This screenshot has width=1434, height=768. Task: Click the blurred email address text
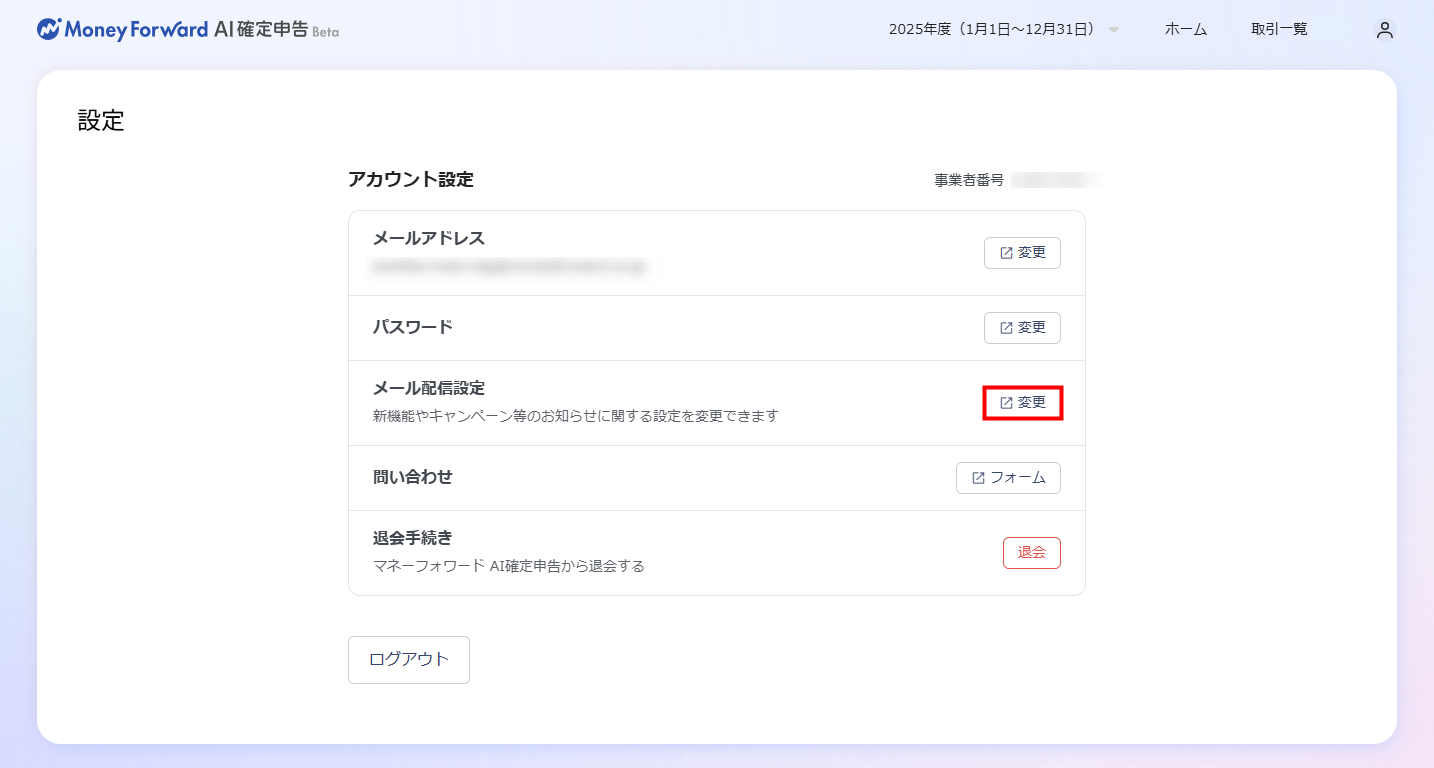(508, 267)
